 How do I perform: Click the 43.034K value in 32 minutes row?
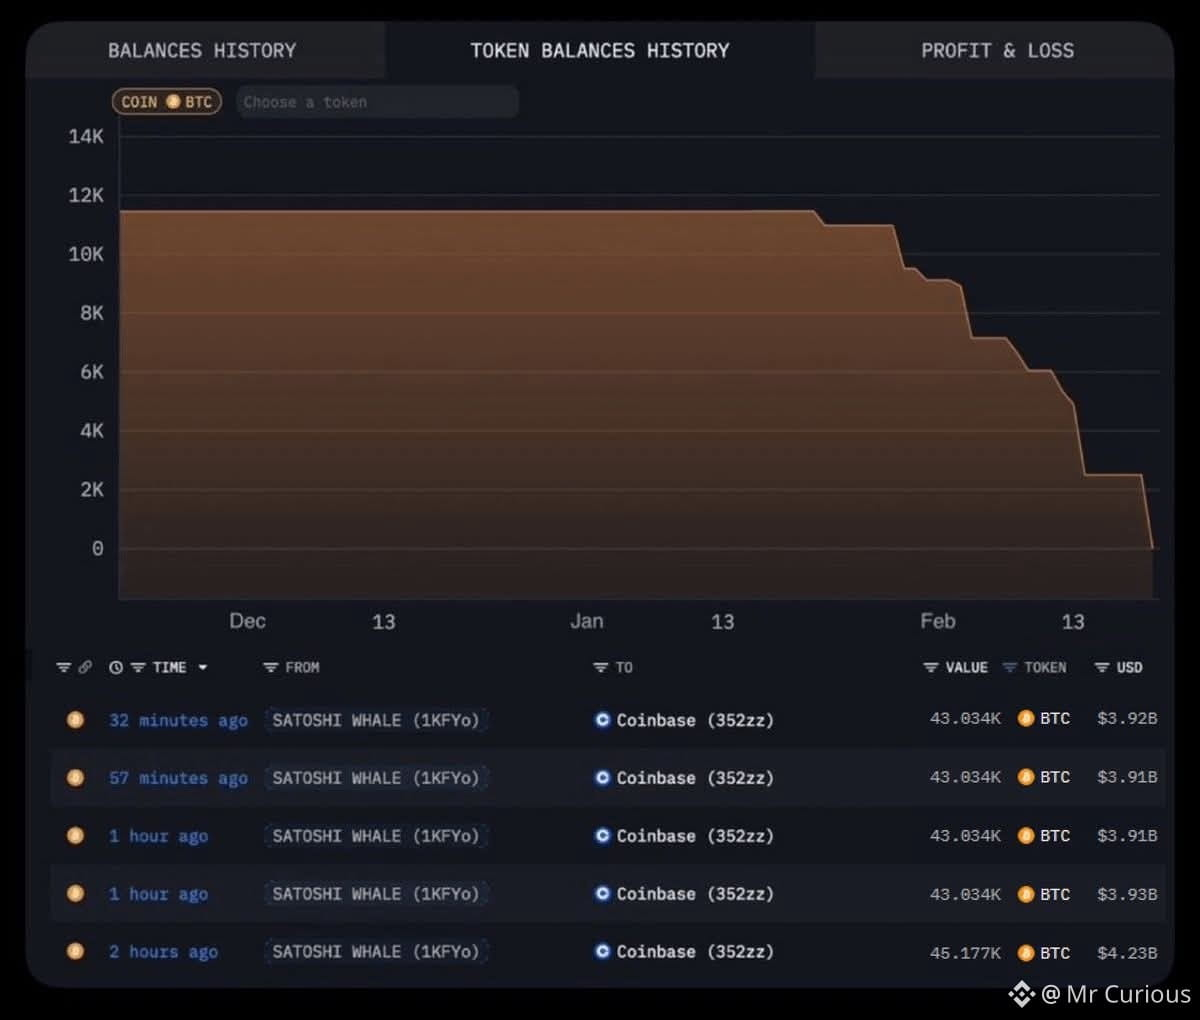click(x=965, y=718)
